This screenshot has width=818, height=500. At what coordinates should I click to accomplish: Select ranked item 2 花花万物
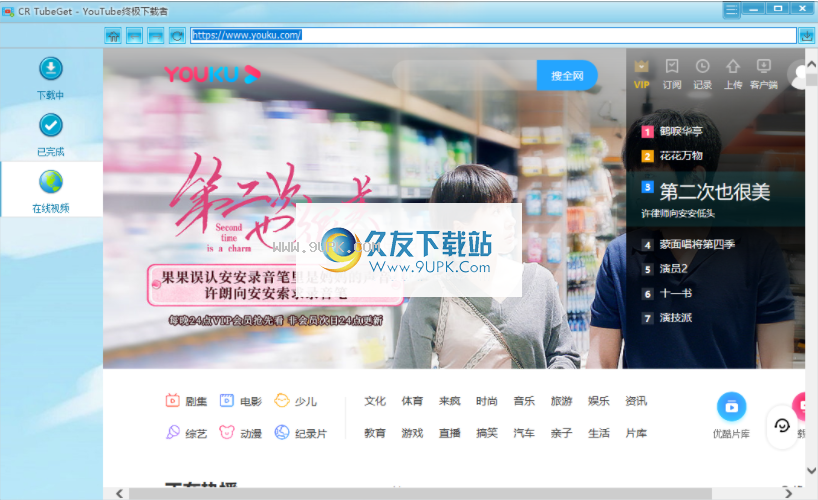(x=672, y=156)
